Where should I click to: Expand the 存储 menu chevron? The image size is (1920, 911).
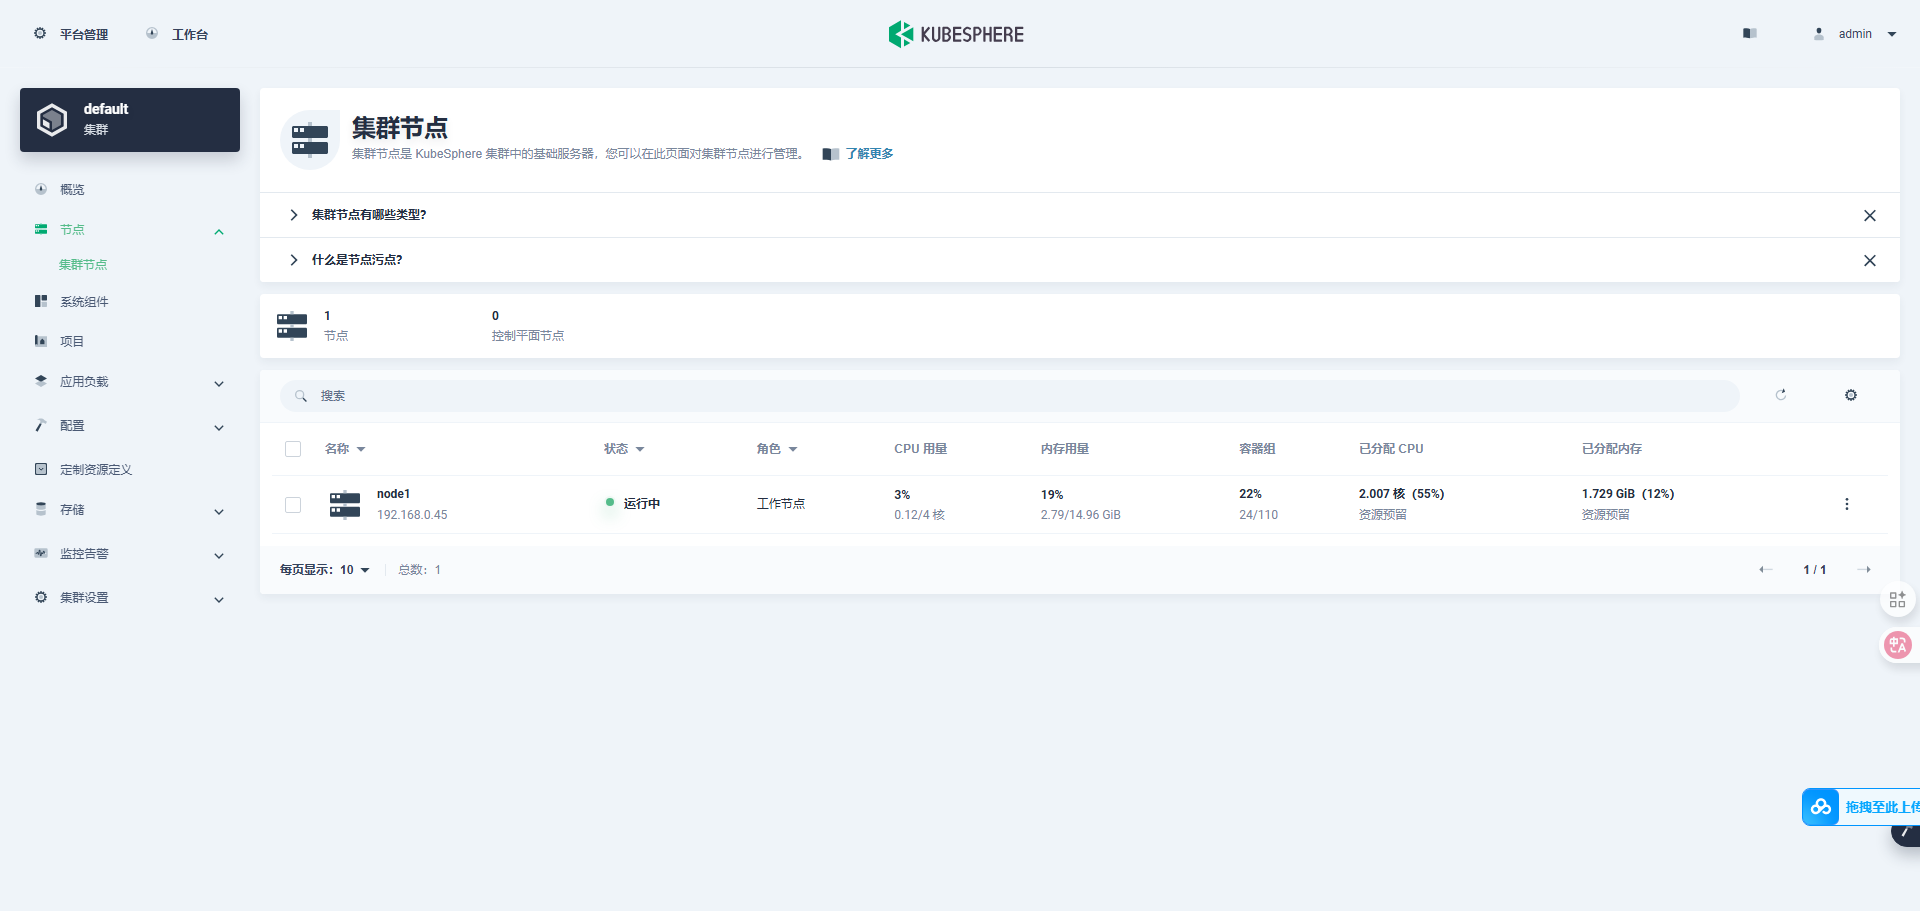click(219, 512)
